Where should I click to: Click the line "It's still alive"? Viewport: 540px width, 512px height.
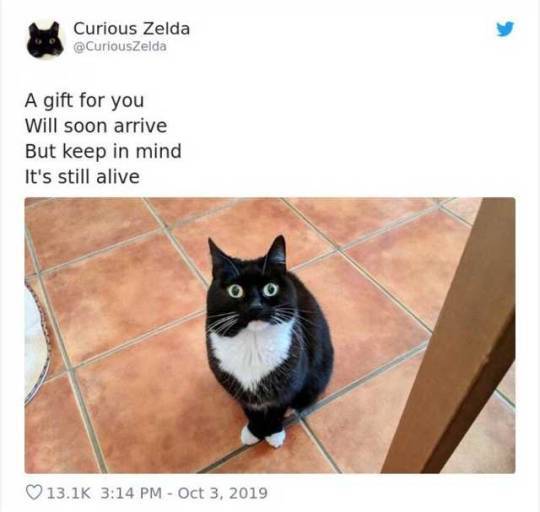pos(82,177)
